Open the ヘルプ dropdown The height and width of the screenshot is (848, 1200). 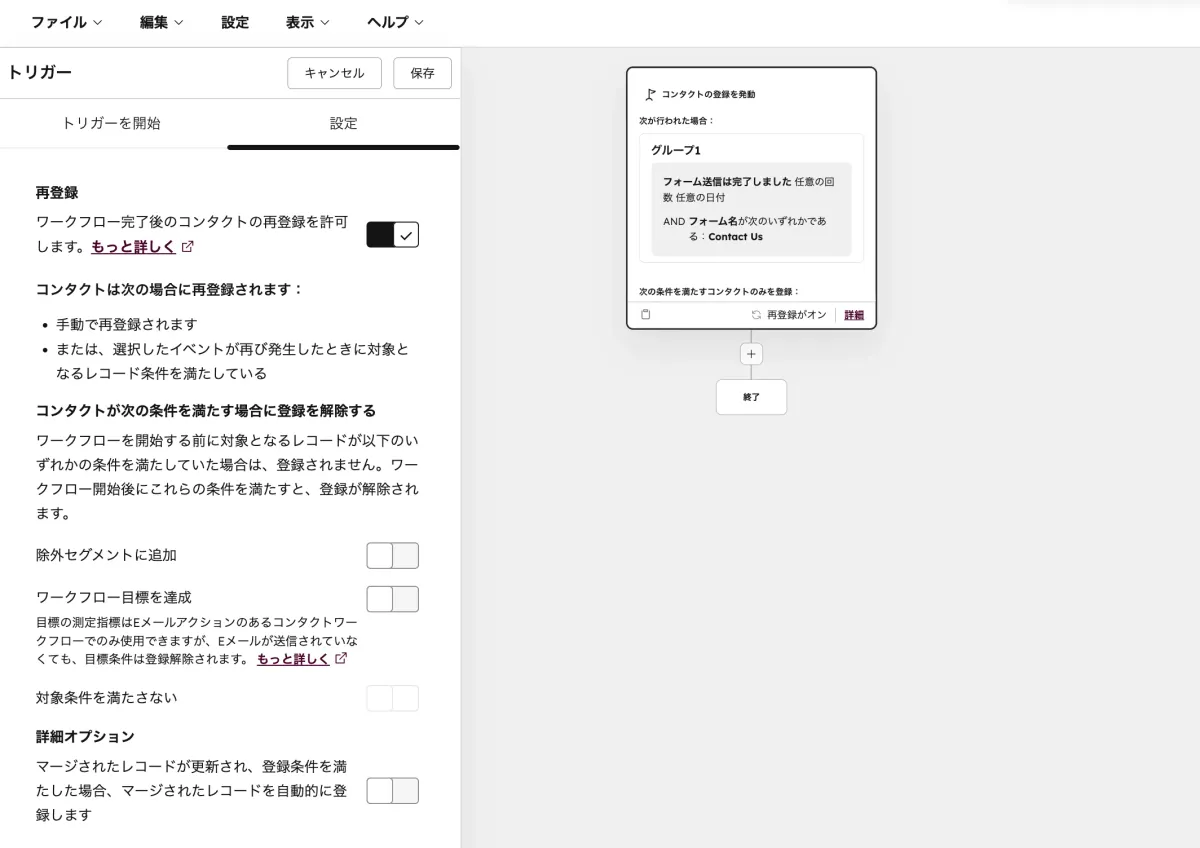392,22
